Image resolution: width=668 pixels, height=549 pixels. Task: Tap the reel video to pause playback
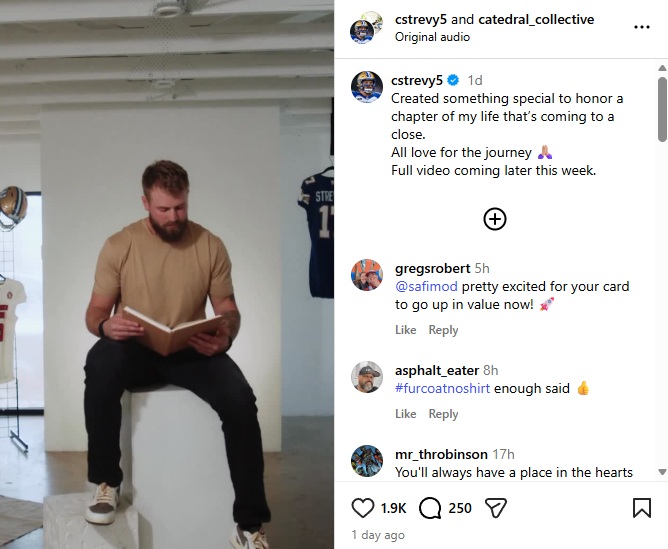click(x=167, y=274)
